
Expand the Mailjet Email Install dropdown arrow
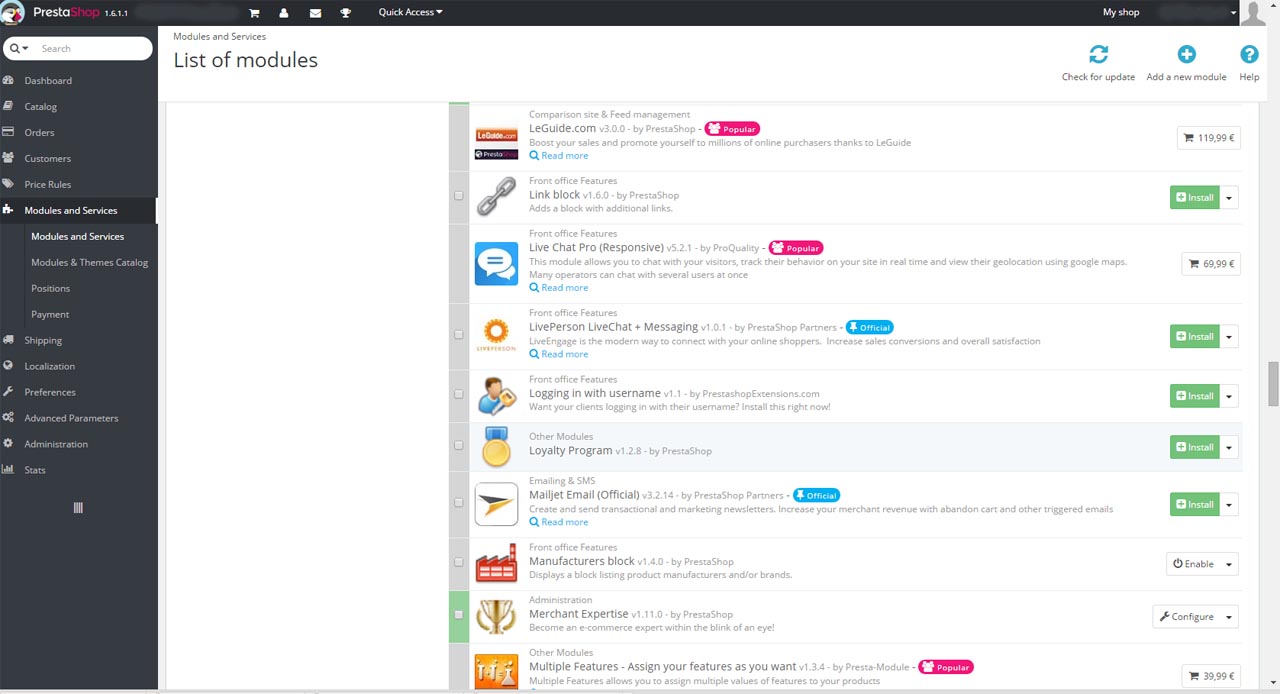coord(1229,504)
